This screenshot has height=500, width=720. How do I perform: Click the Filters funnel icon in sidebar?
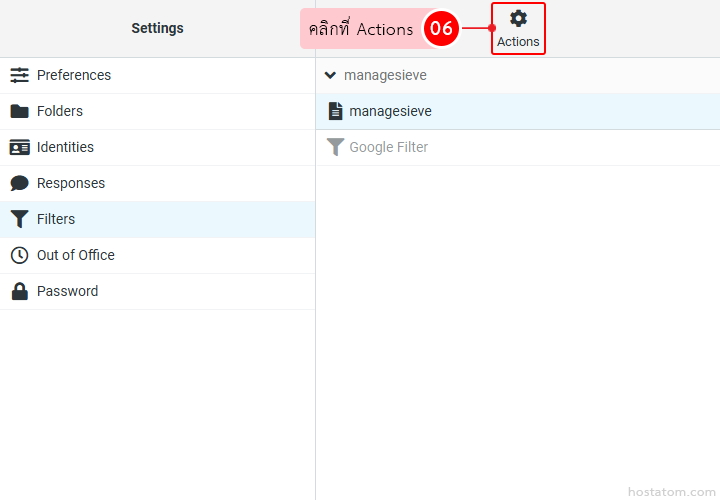(19, 219)
